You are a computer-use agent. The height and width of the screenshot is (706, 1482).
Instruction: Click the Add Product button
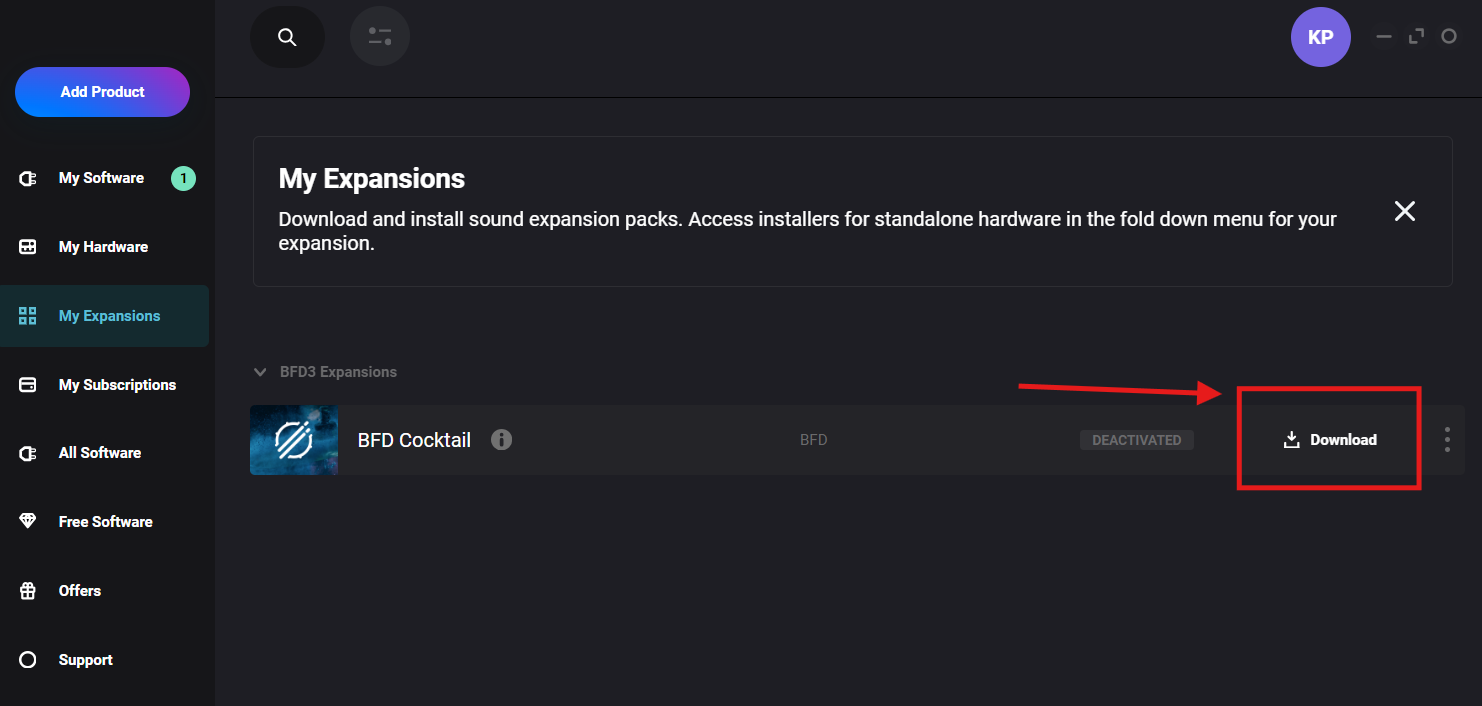coord(102,92)
